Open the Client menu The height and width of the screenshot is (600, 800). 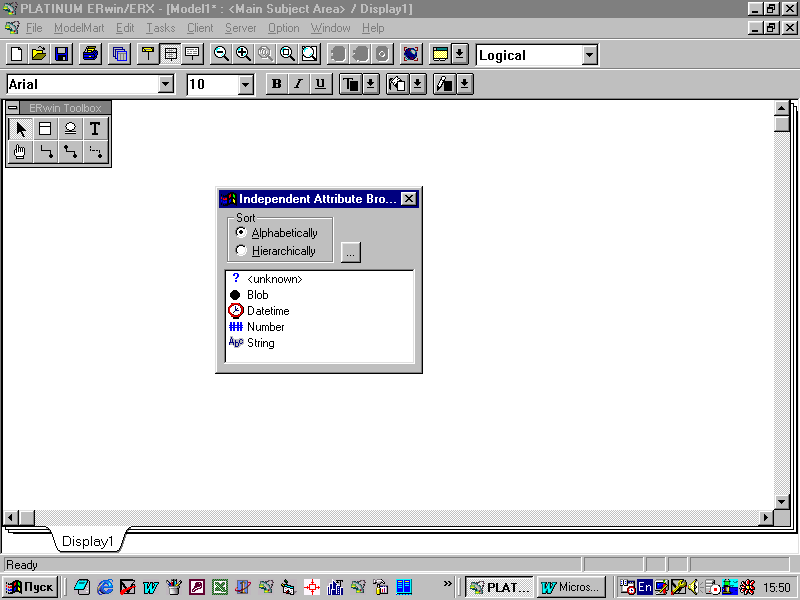tap(200, 28)
